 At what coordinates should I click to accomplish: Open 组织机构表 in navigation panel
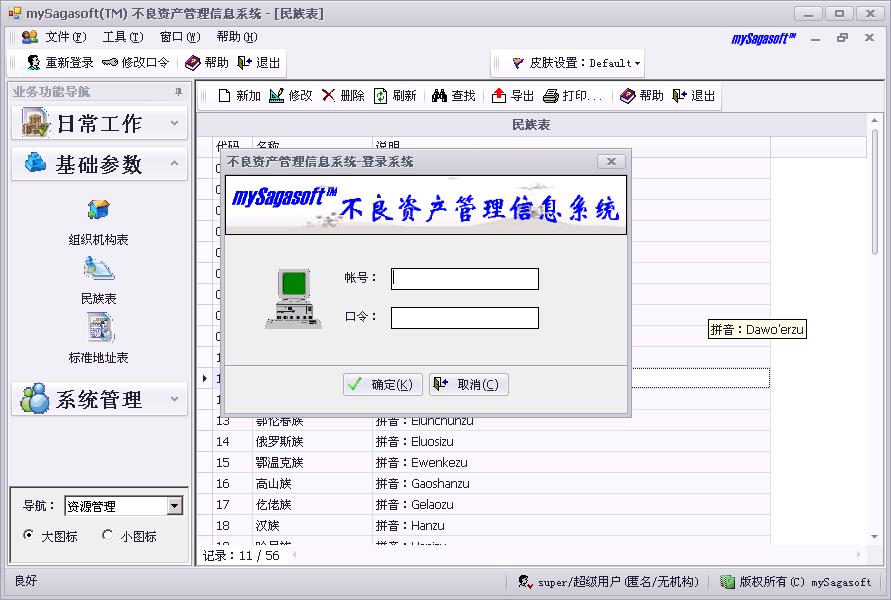pos(98,222)
